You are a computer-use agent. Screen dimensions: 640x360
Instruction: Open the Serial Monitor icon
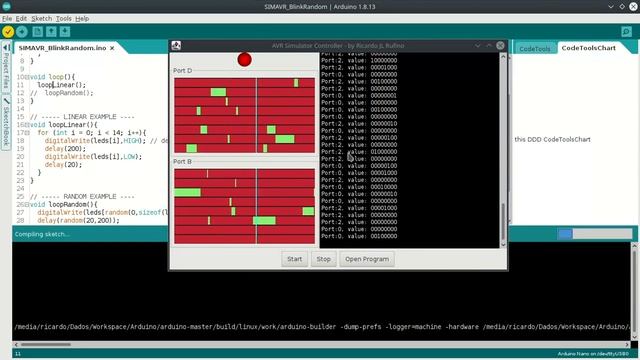(626, 32)
